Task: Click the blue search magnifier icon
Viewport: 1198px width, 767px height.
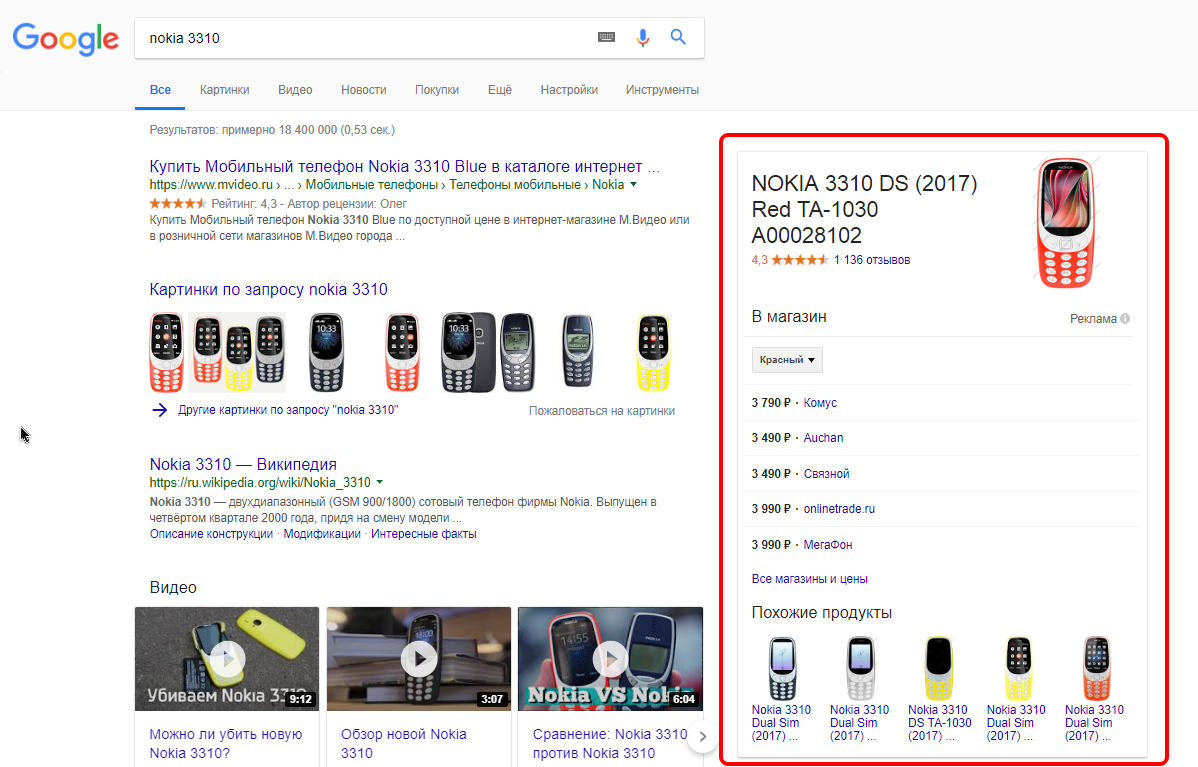Action: pos(678,37)
